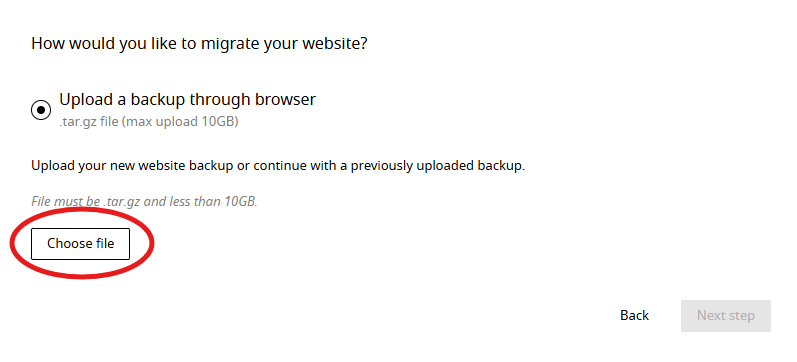Screen dimensions: 797x362
Task: Go Back to the previous step
Action: point(634,315)
